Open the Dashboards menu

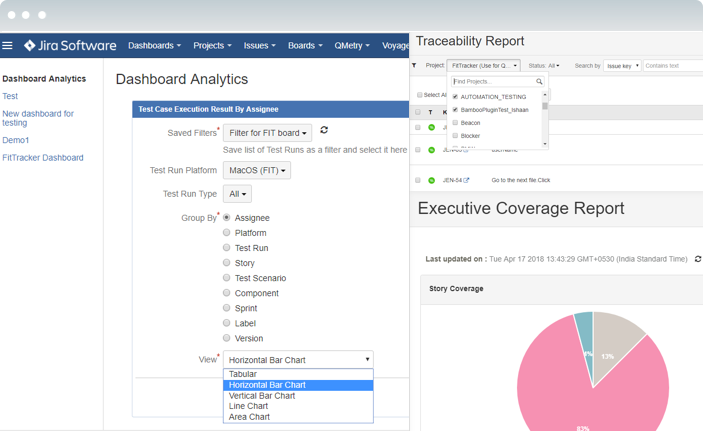(x=155, y=45)
